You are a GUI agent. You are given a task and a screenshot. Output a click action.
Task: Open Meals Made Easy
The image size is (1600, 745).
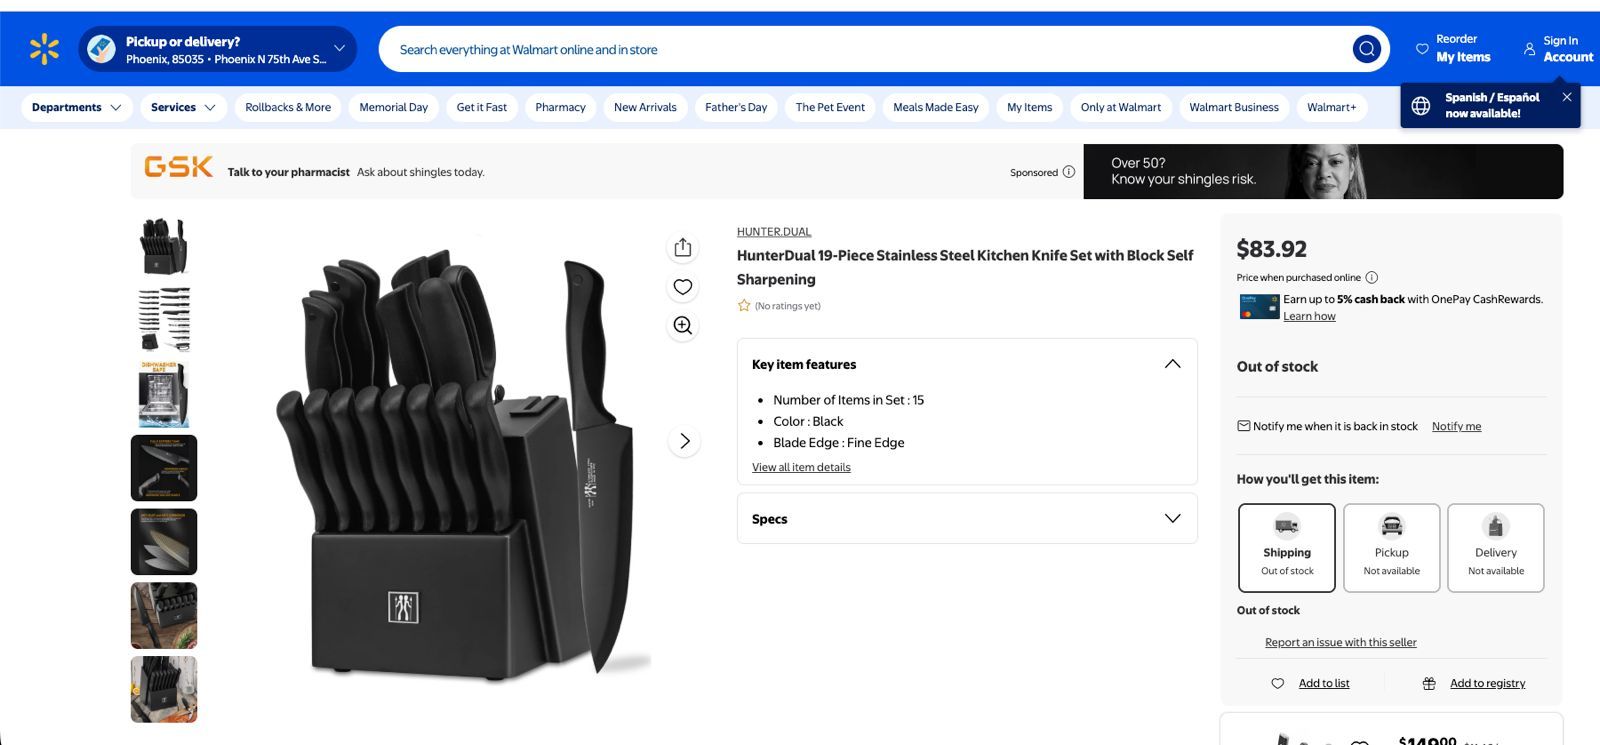click(936, 108)
